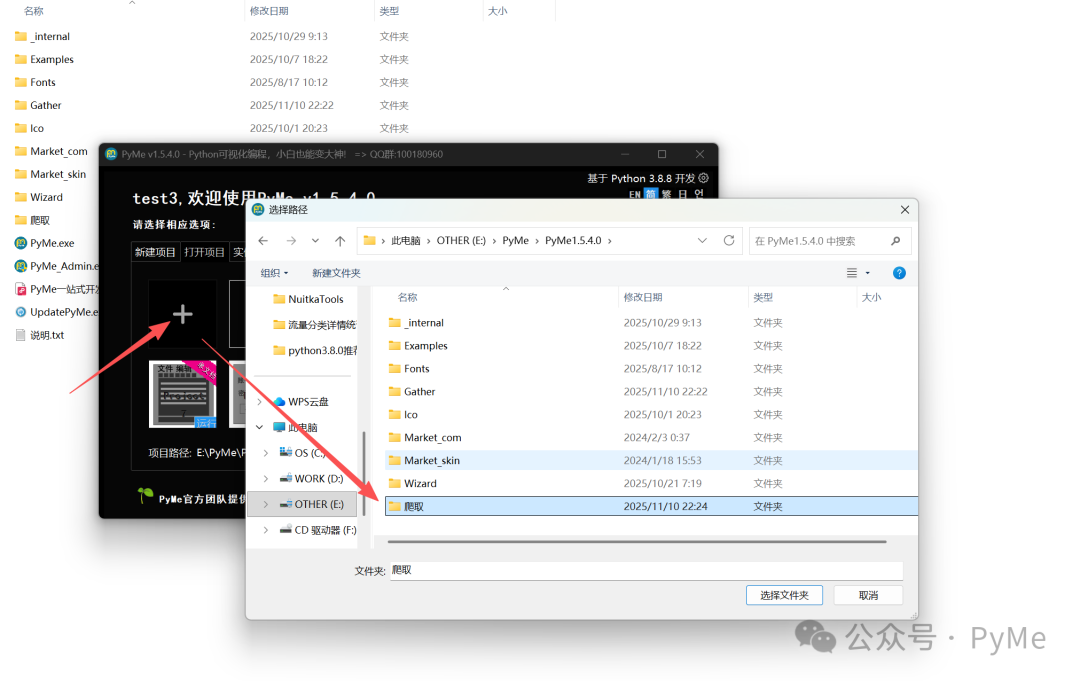Click the back navigation arrow in the dialog

tap(263, 240)
